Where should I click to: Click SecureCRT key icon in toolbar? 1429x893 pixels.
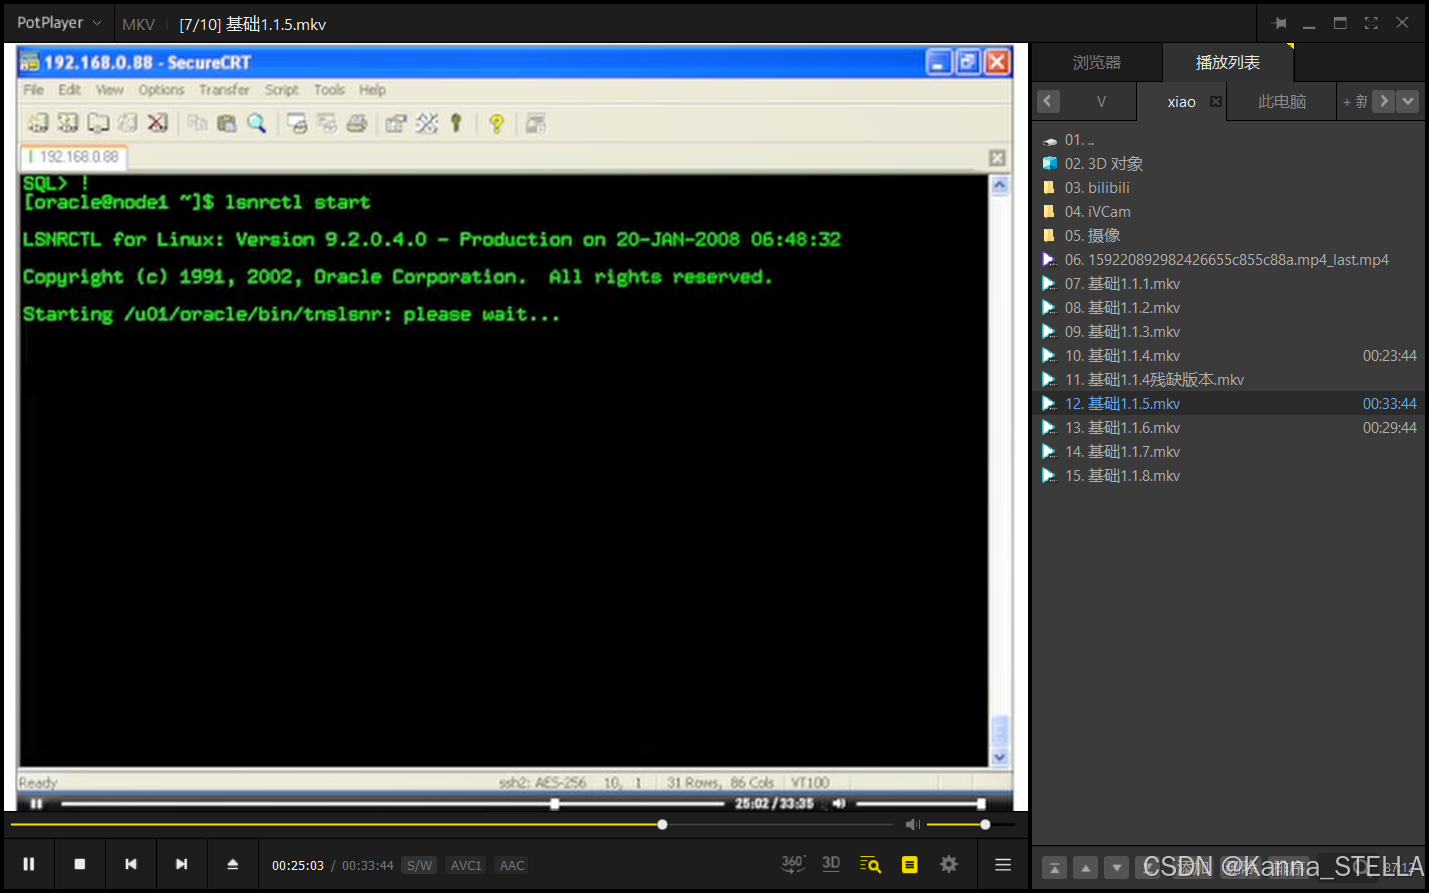point(456,123)
